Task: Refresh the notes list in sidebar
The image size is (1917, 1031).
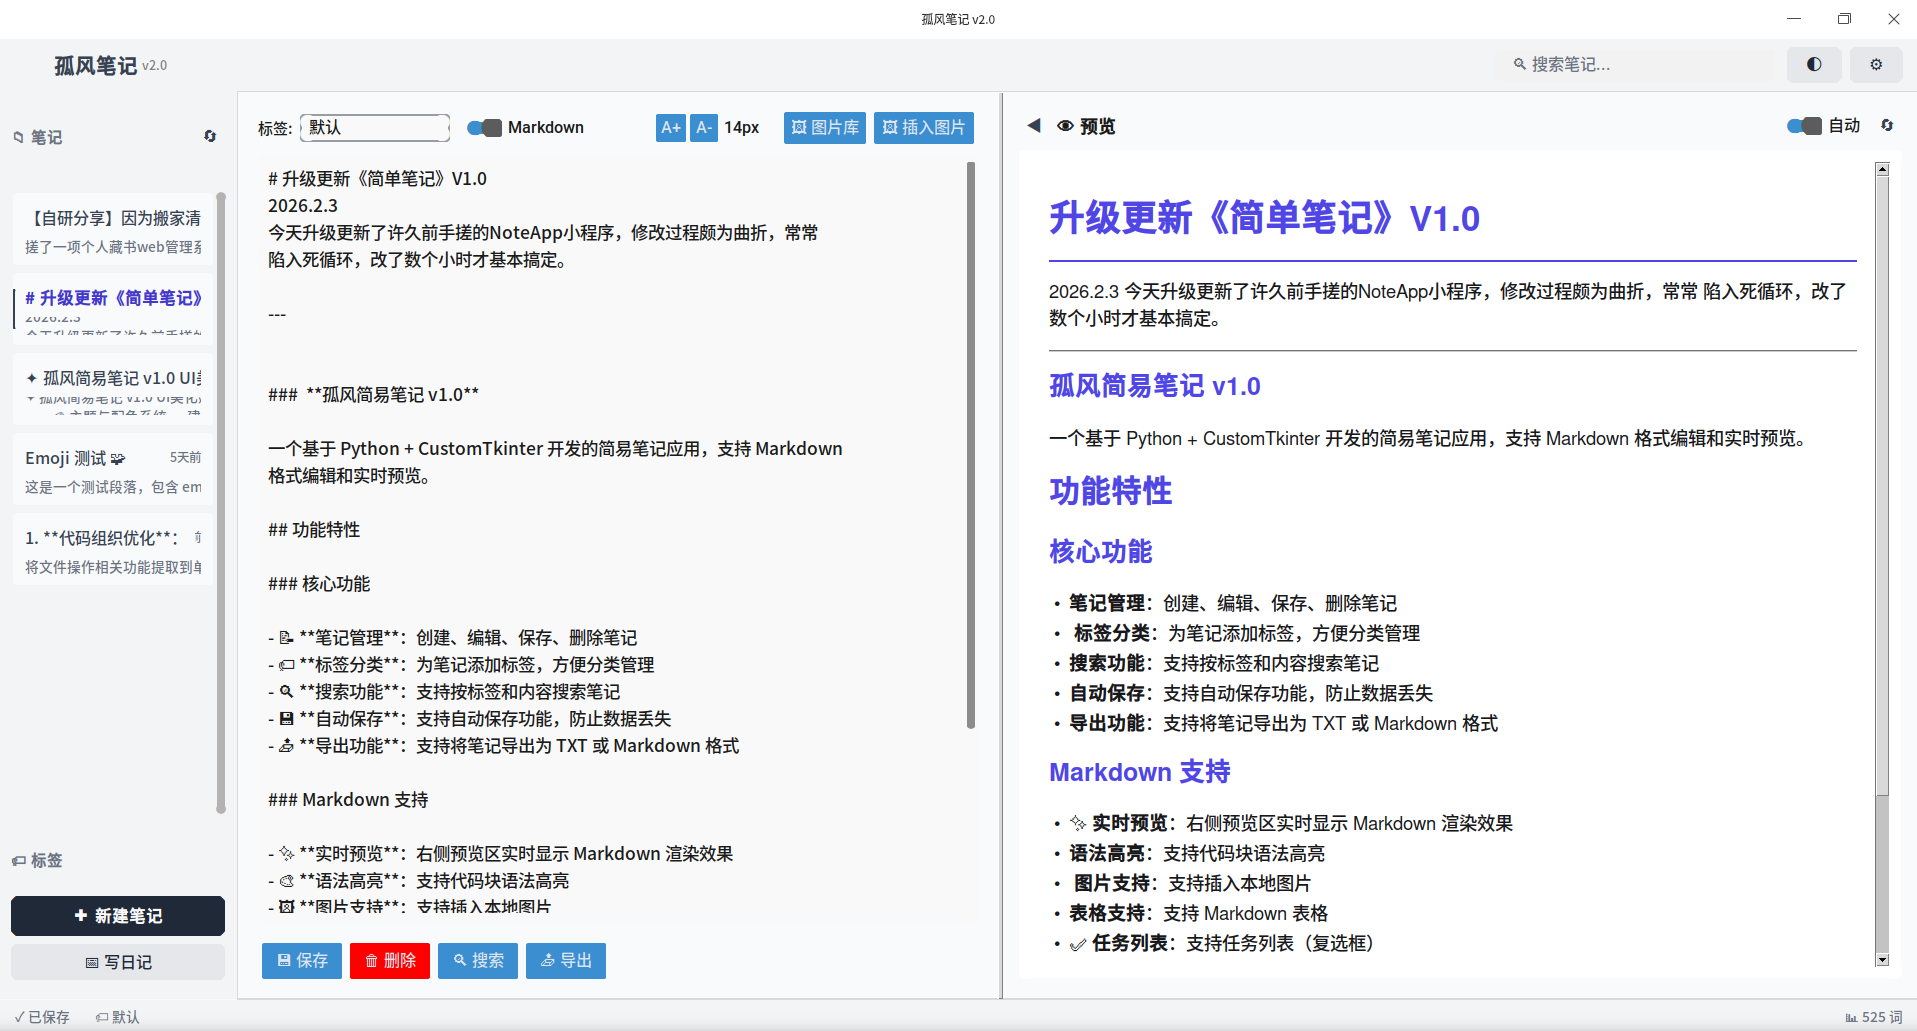Action: click(x=210, y=136)
